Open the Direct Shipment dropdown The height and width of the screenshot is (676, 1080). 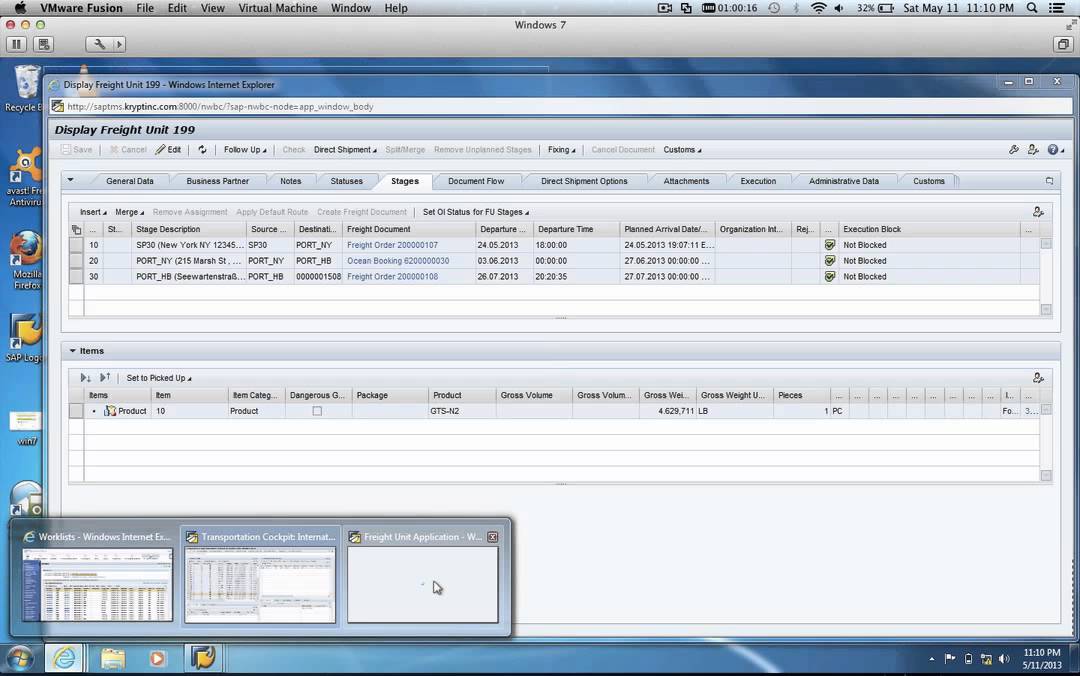coord(345,150)
